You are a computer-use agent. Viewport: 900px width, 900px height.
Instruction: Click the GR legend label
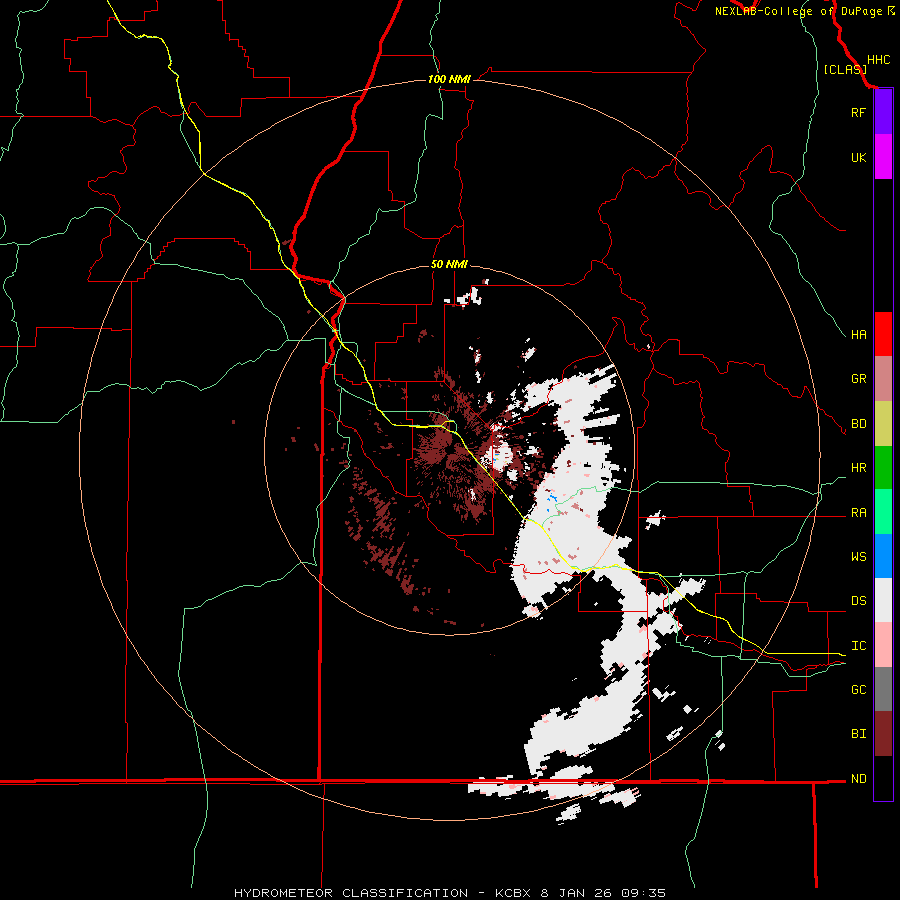[858, 379]
